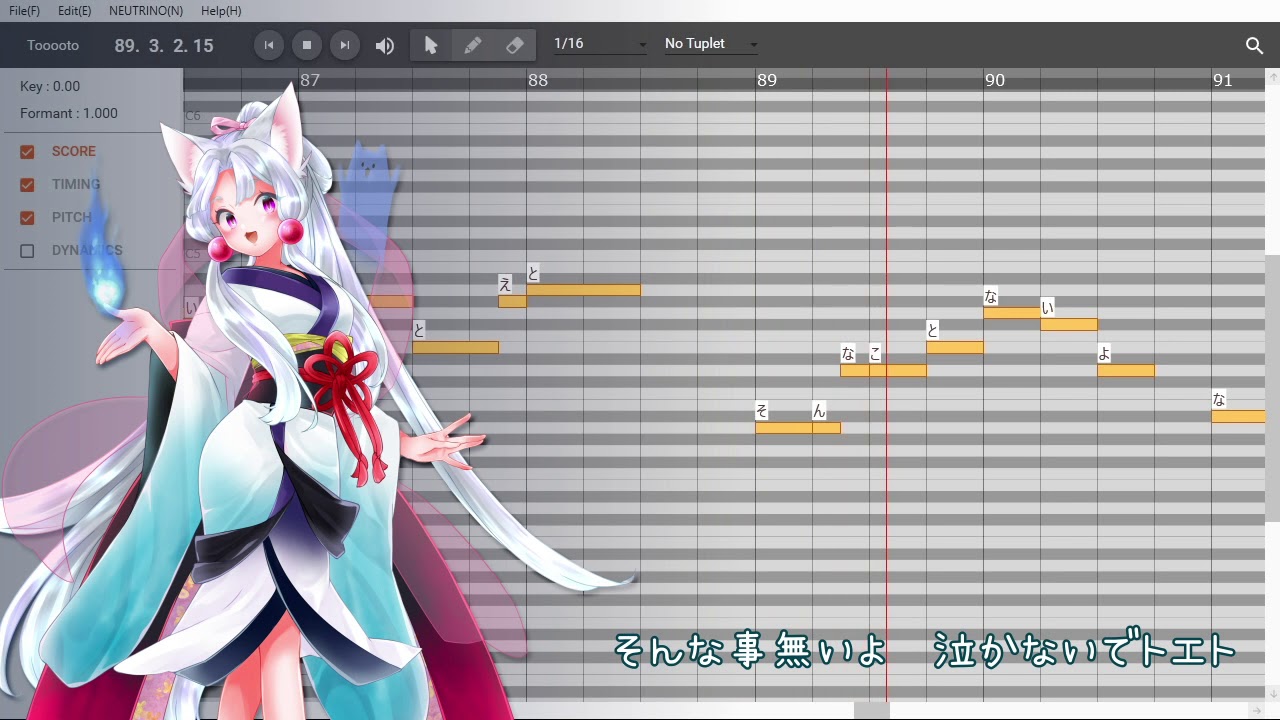Screen dimensions: 1280x720
Task: Jump to measure 88 on the ruler
Action: (x=538, y=80)
